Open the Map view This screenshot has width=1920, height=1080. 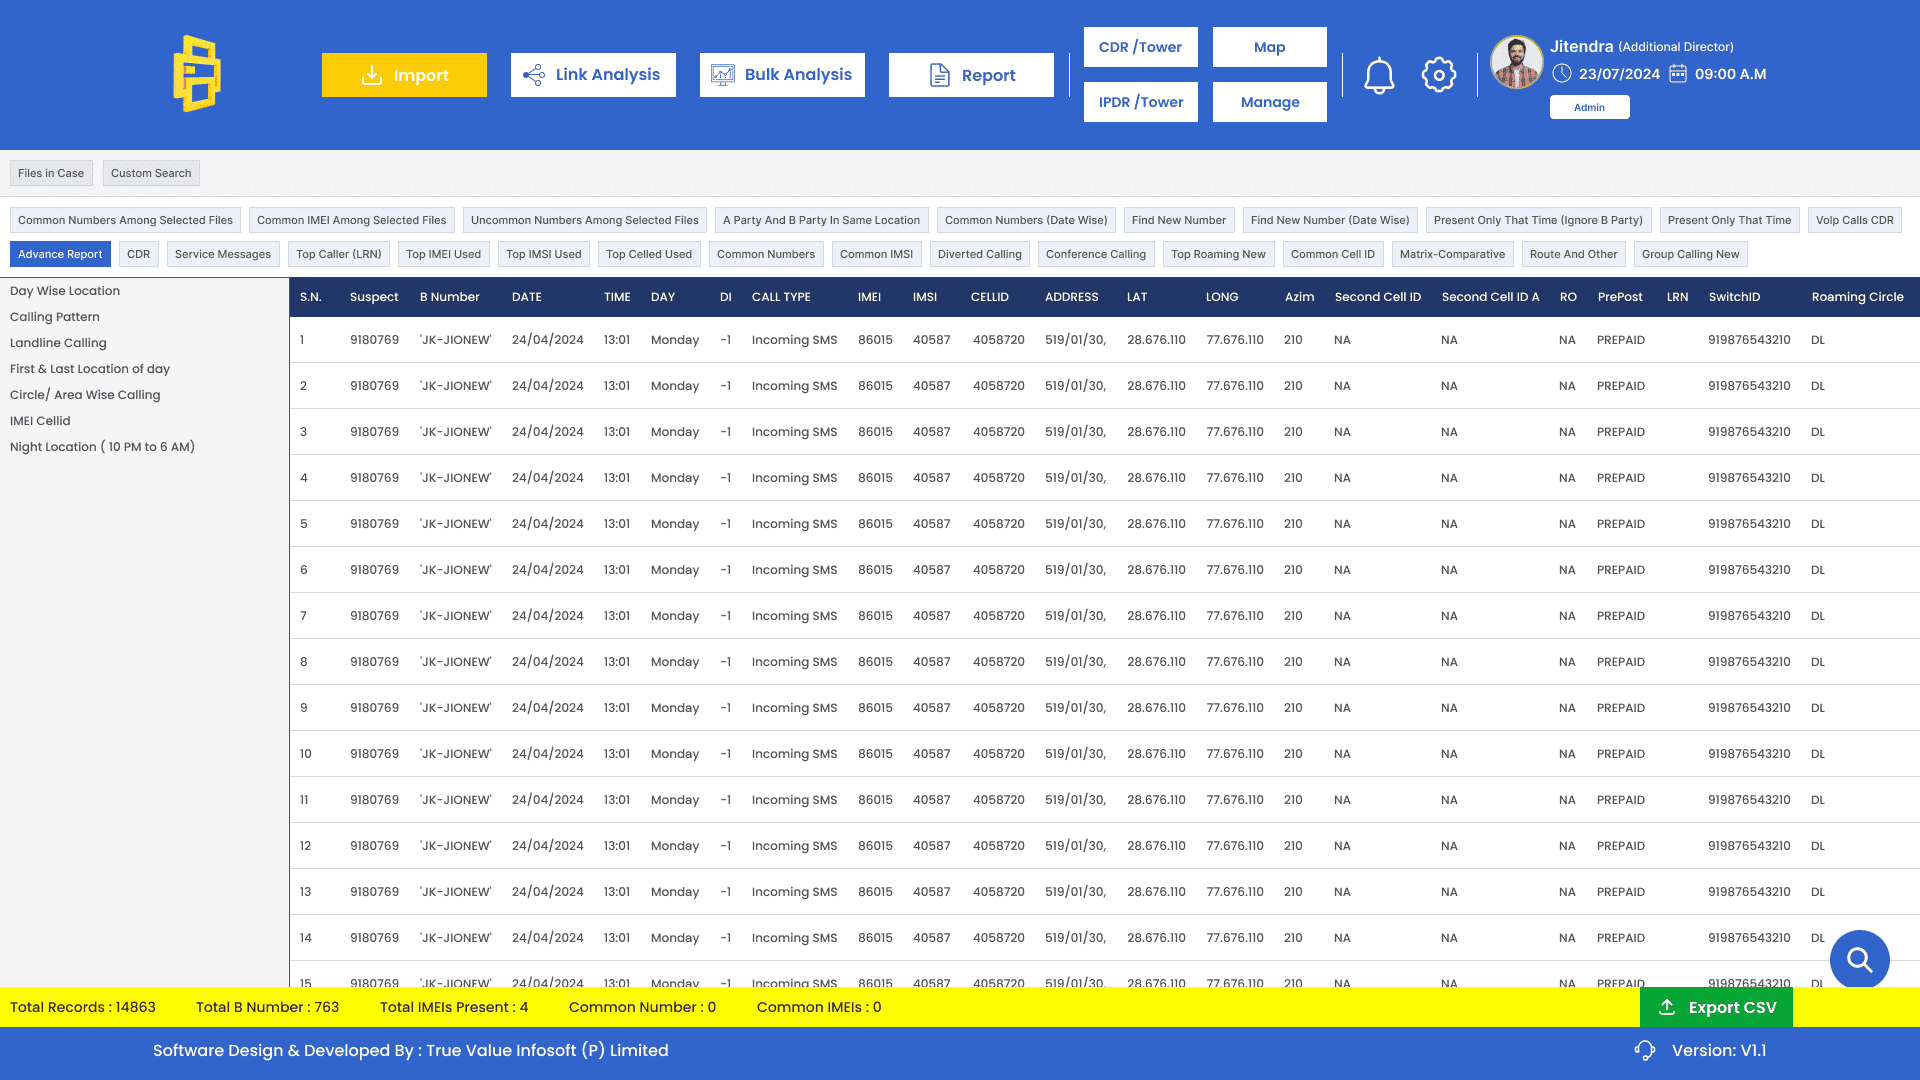1269,47
